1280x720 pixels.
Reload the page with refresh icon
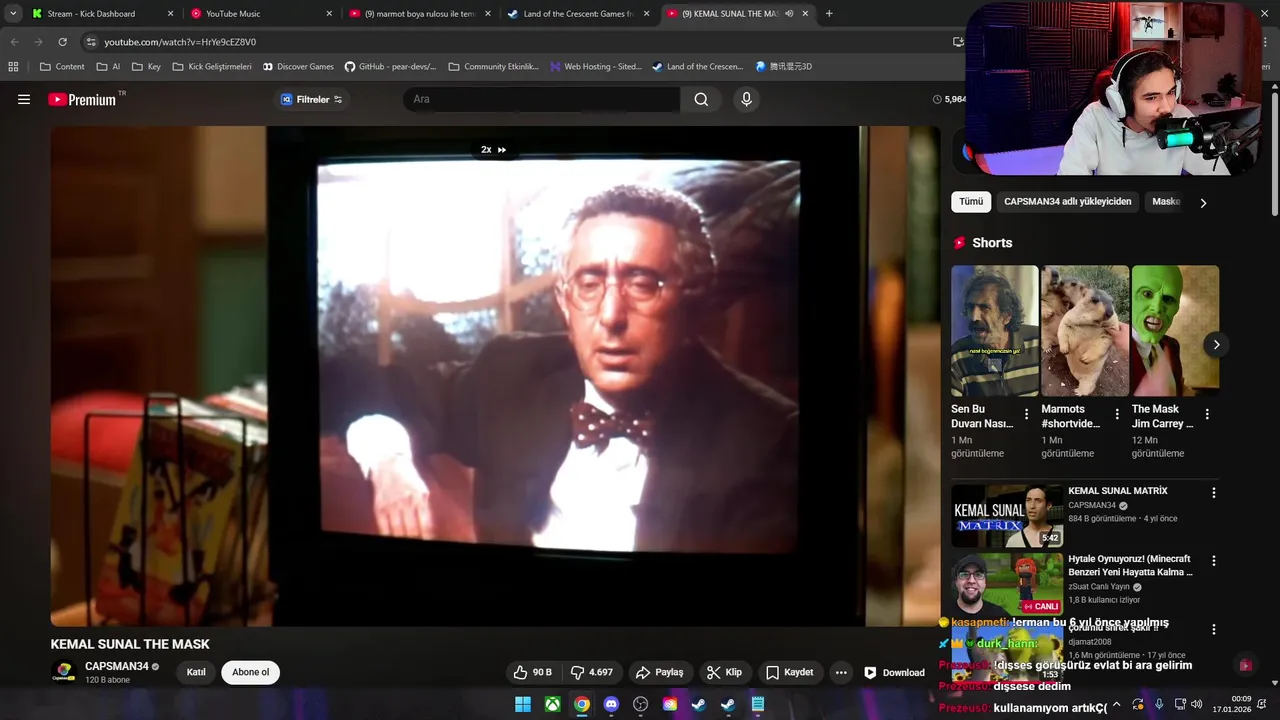click(62, 42)
